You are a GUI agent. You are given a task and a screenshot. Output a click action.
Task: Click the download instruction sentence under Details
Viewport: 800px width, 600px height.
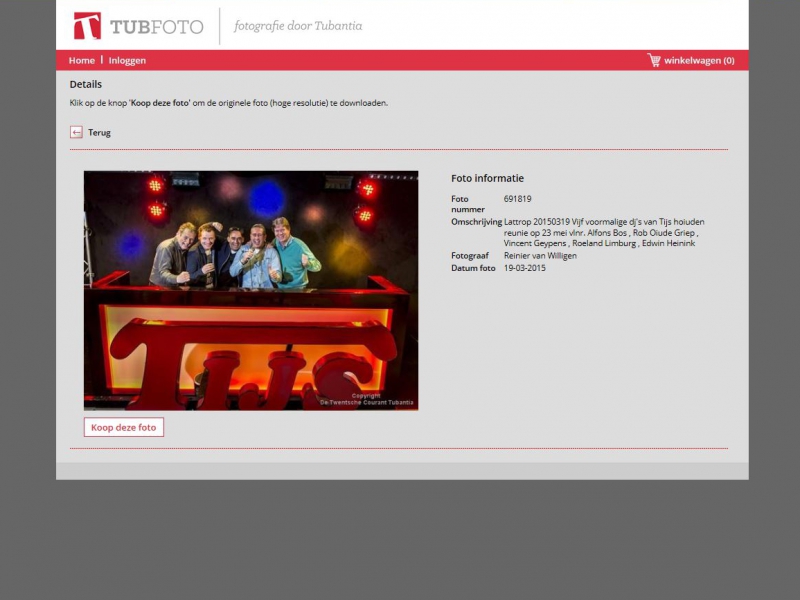click(228, 102)
